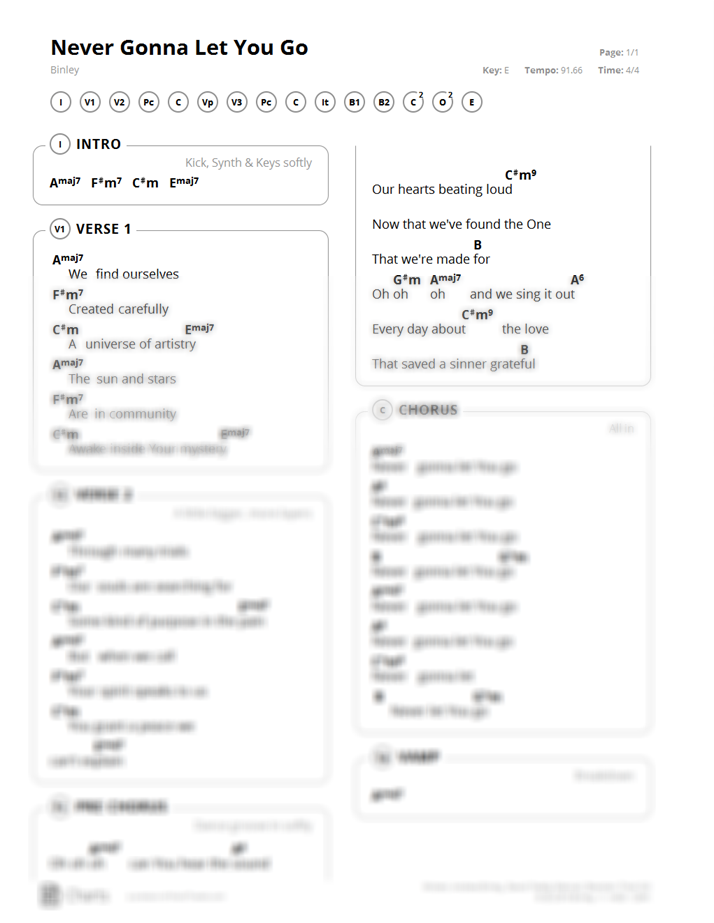Click the G#m chord above Oh oh
Viewport: 714px width, 923px height.
407,280
